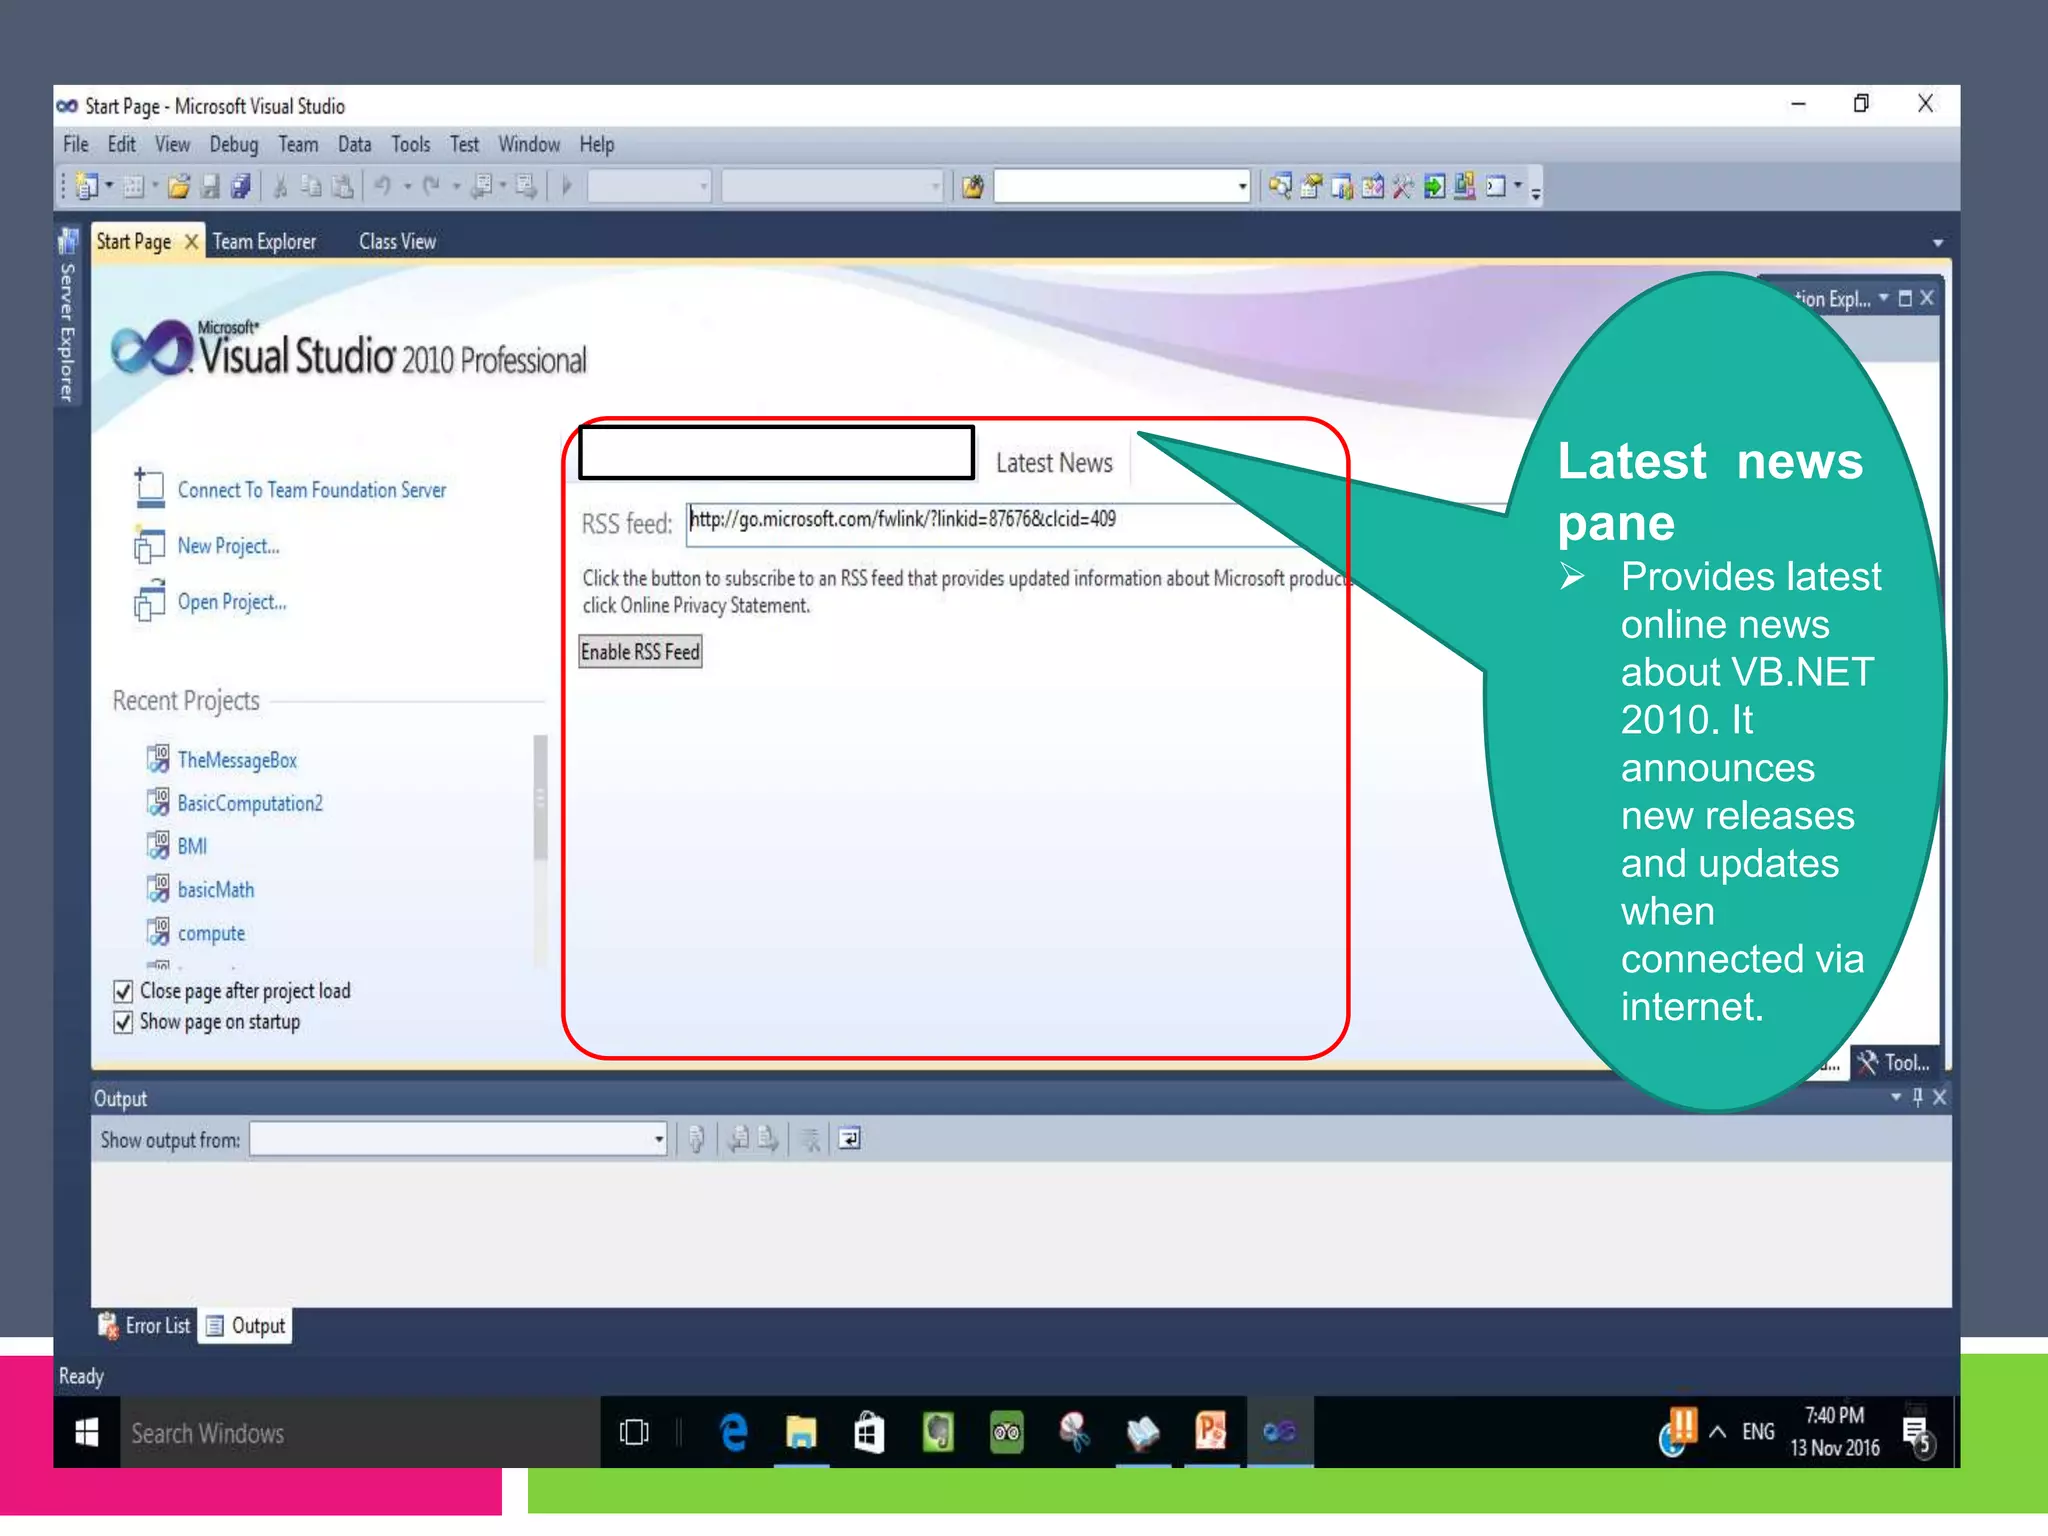Viewport: 2048px width, 1536px height.
Task: Open Extension Manager toolbar icon
Action: point(1465,186)
